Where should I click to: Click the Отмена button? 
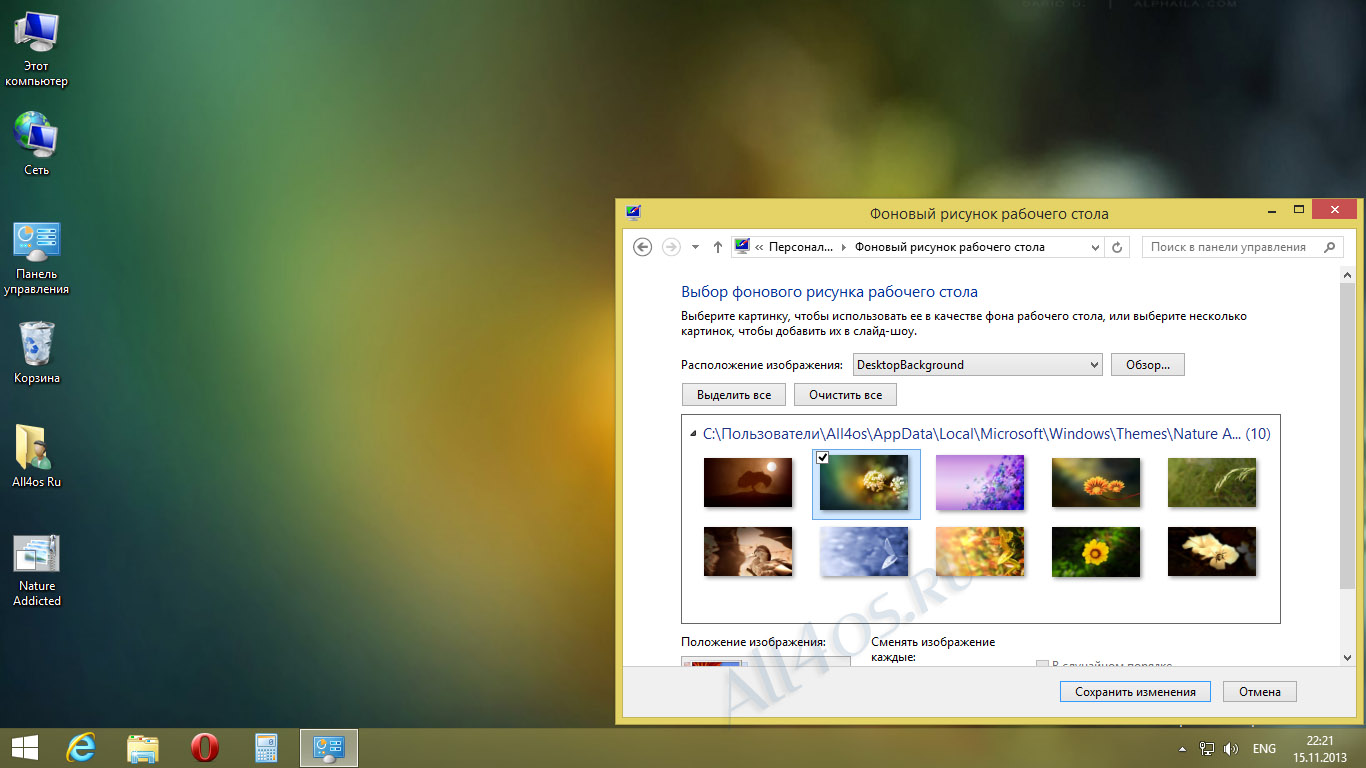click(1259, 691)
